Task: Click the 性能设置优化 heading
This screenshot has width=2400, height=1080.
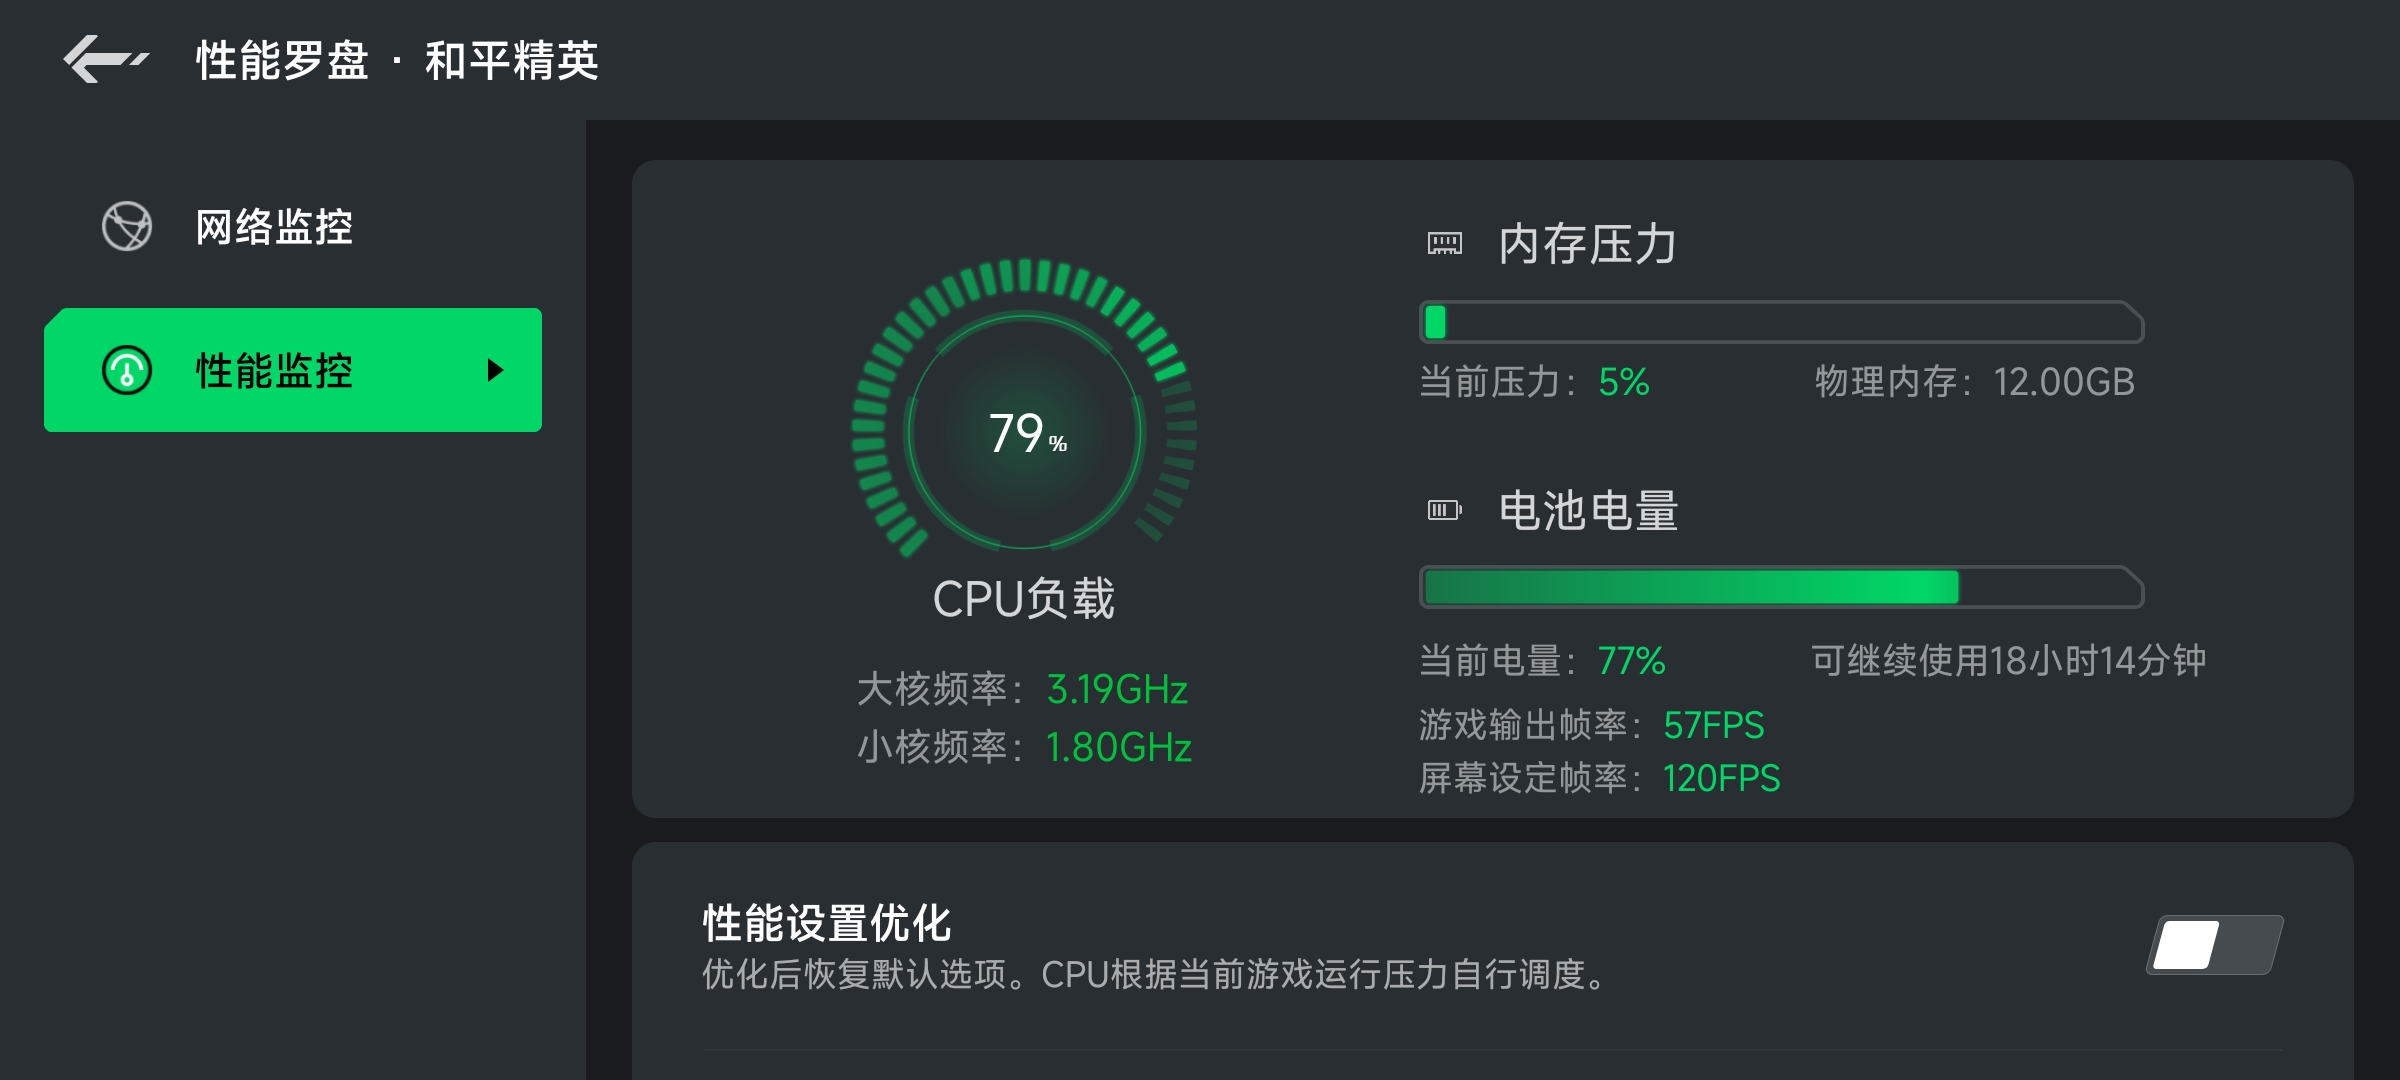Action: tap(826, 922)
